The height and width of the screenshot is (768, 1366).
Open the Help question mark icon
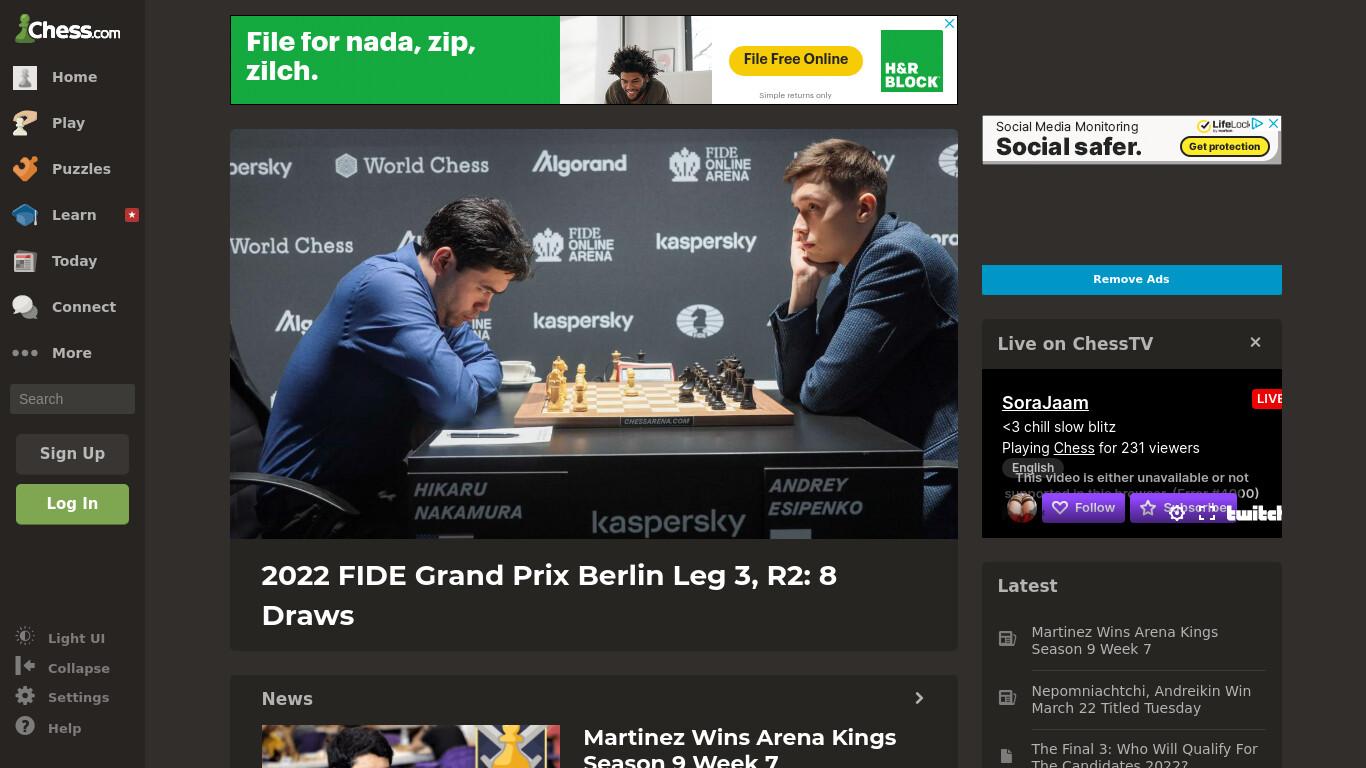pos(25,727)
